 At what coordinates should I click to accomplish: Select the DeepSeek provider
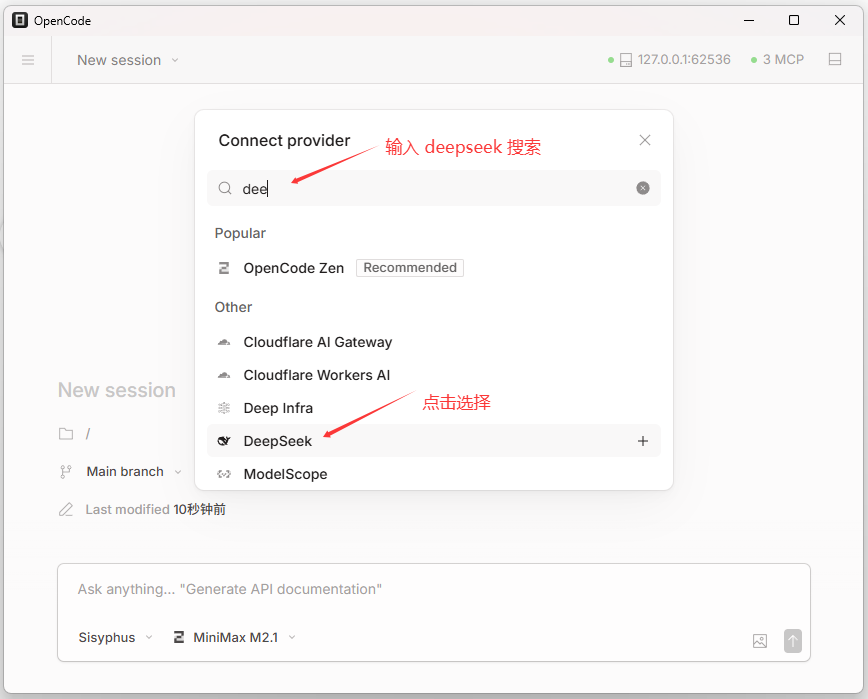coord(278,441)
